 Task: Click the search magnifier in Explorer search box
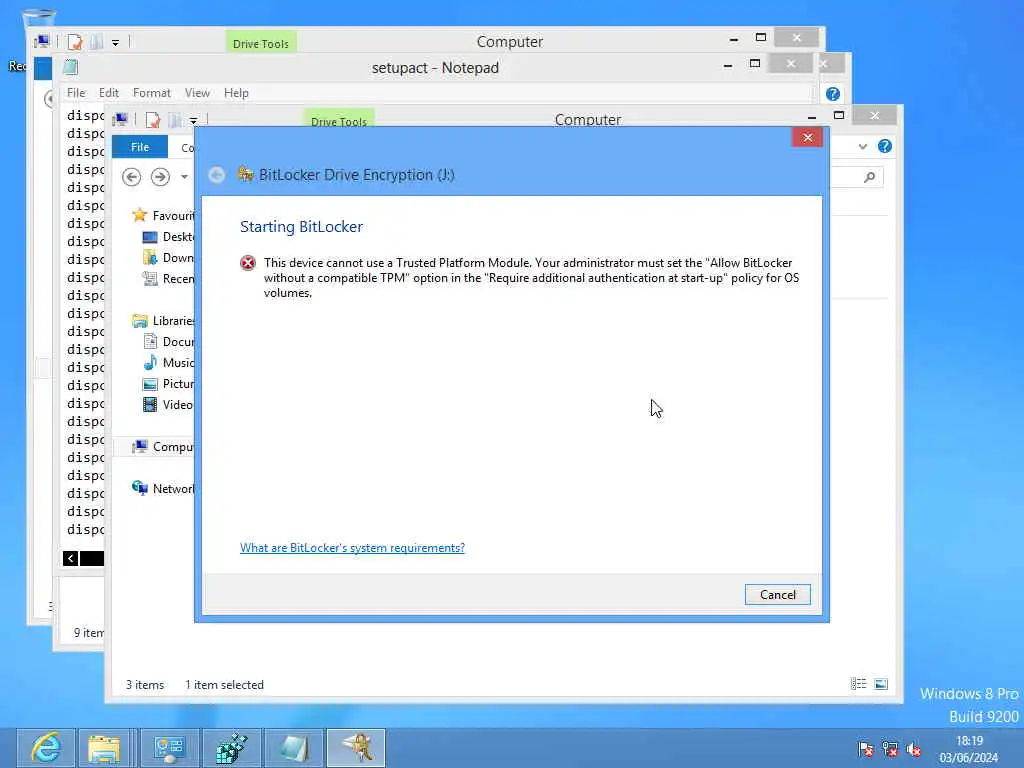click(x=869, y=177)
